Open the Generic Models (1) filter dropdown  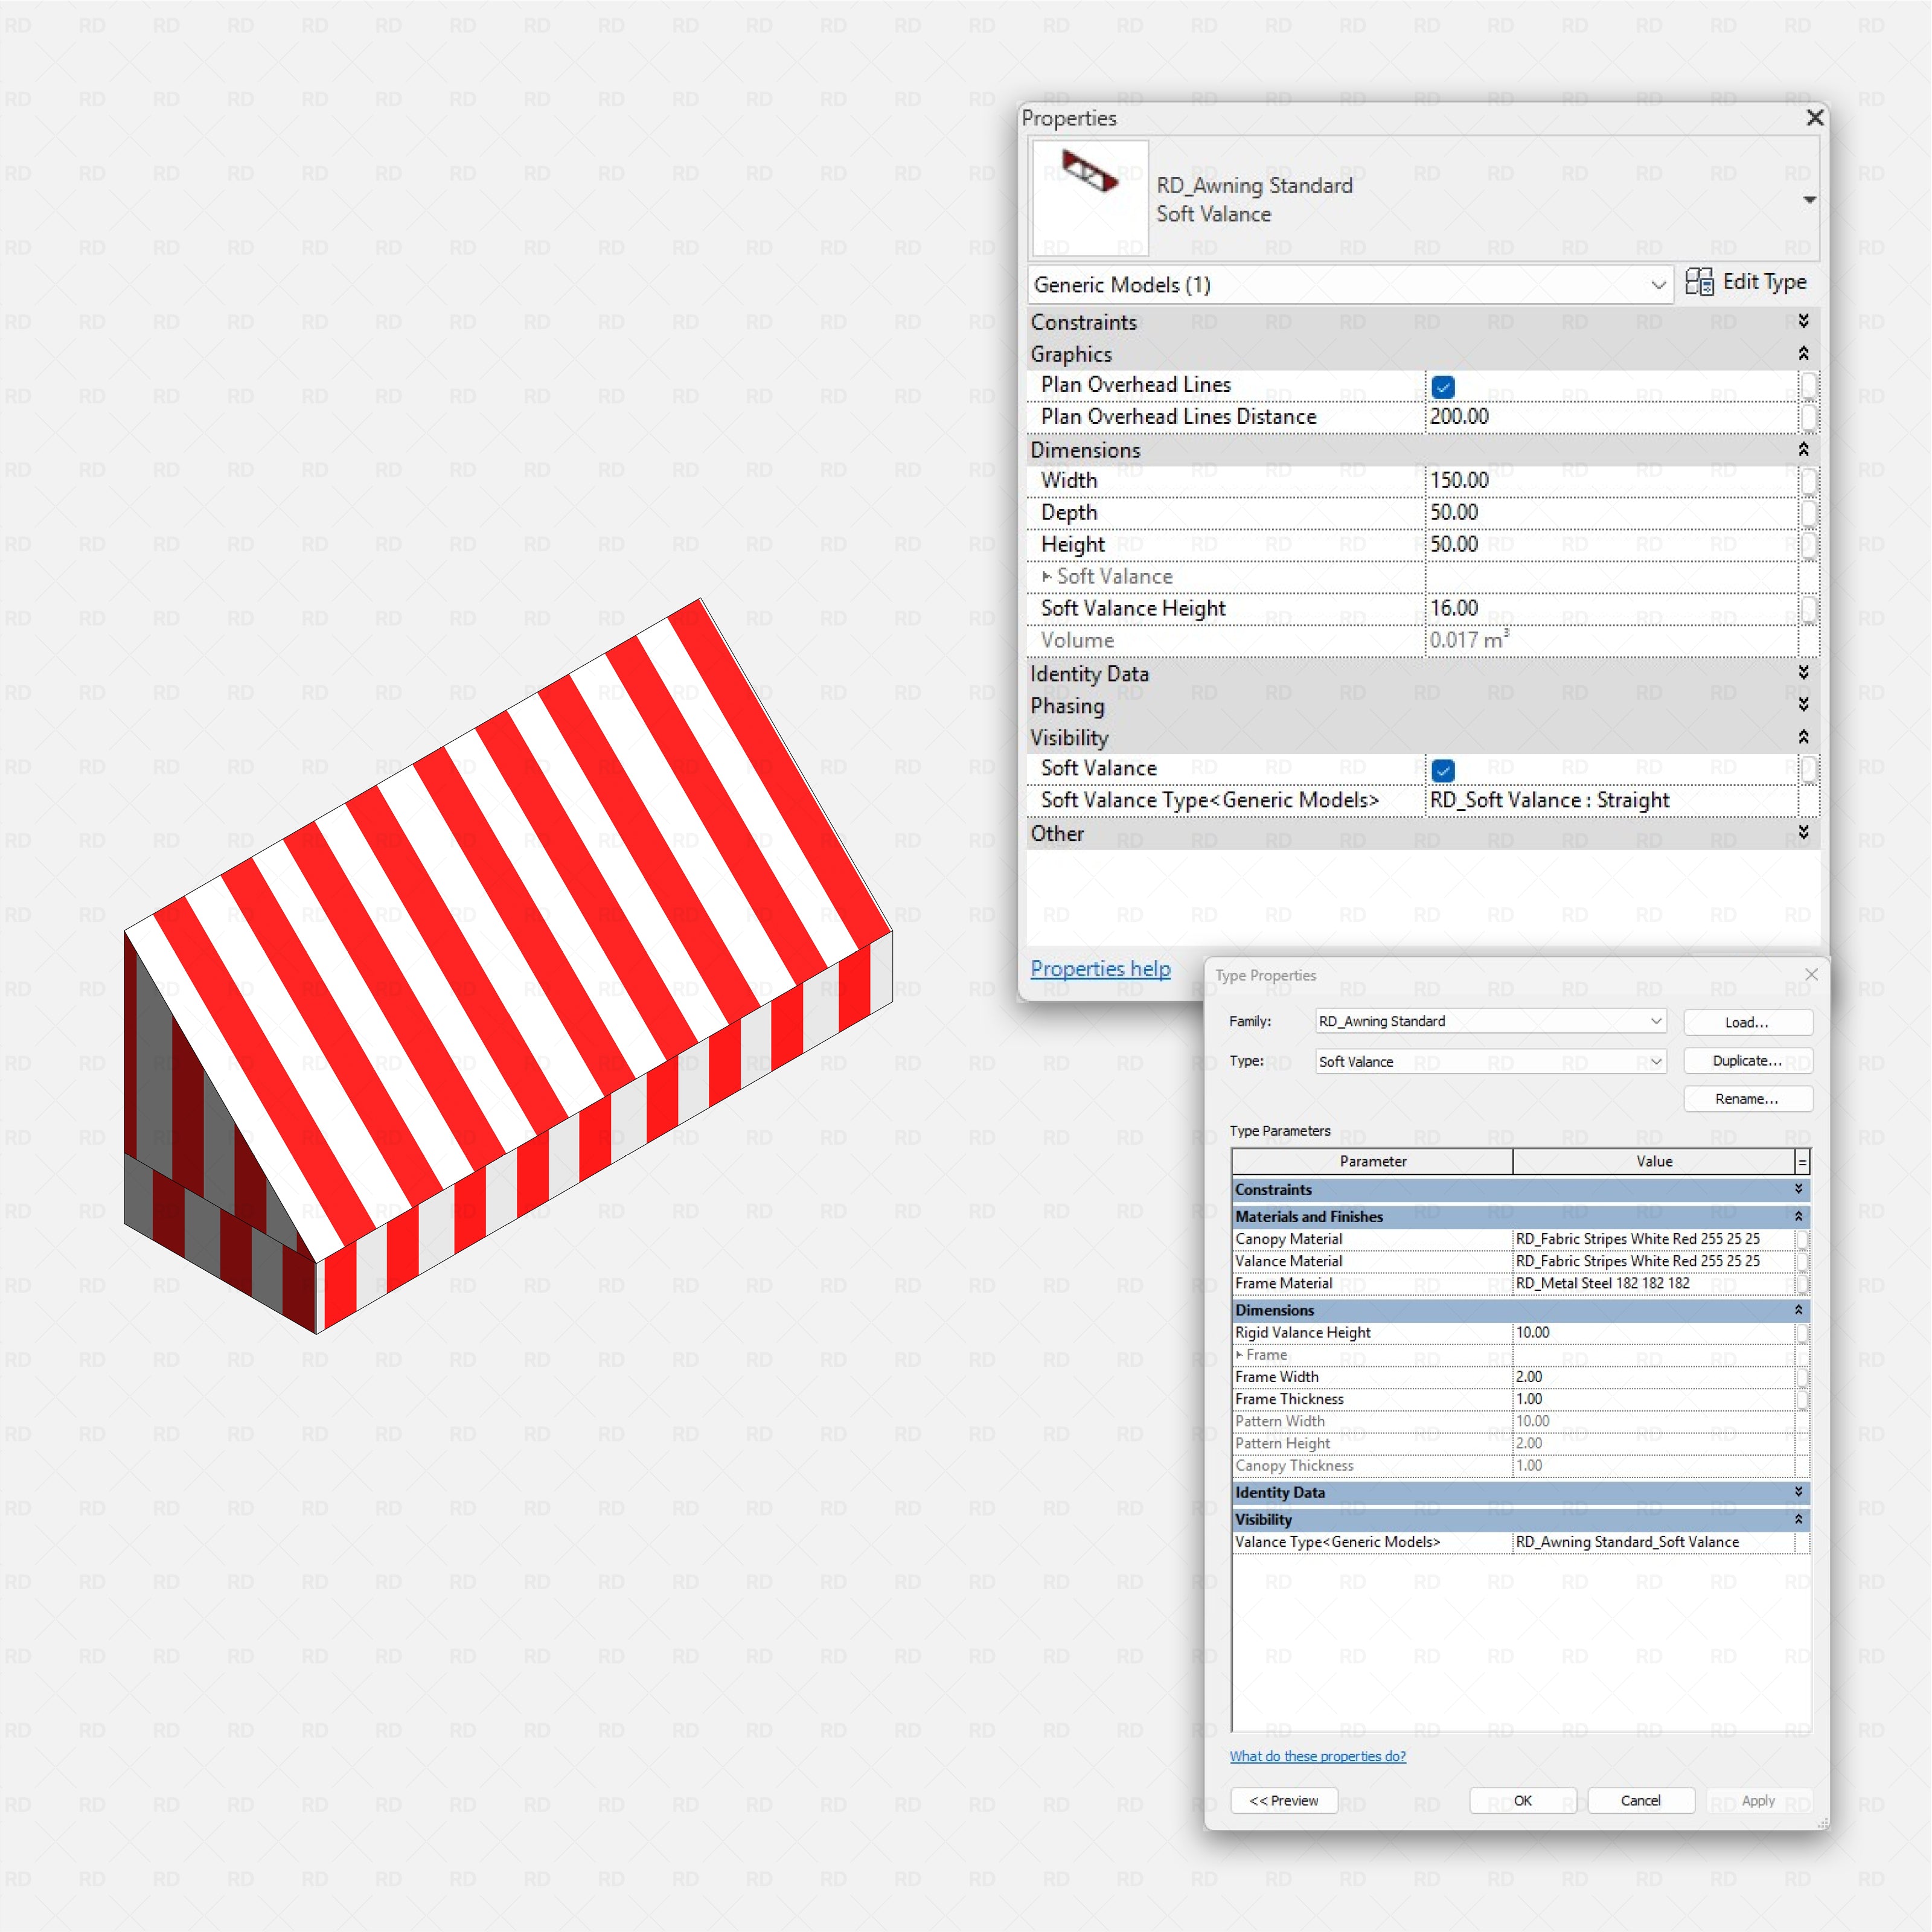(x=1350, y=285)
